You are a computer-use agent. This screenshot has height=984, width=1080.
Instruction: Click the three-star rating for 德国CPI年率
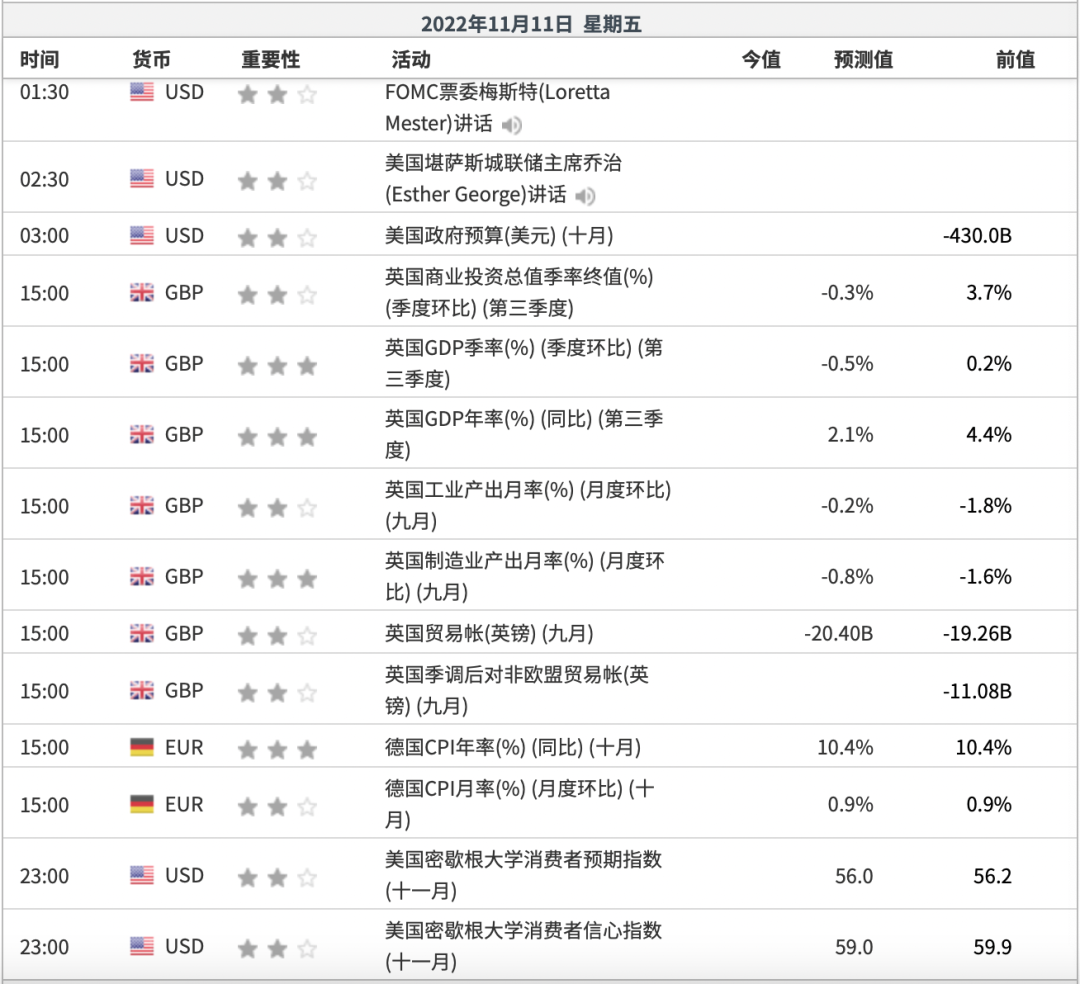(277, 749)
